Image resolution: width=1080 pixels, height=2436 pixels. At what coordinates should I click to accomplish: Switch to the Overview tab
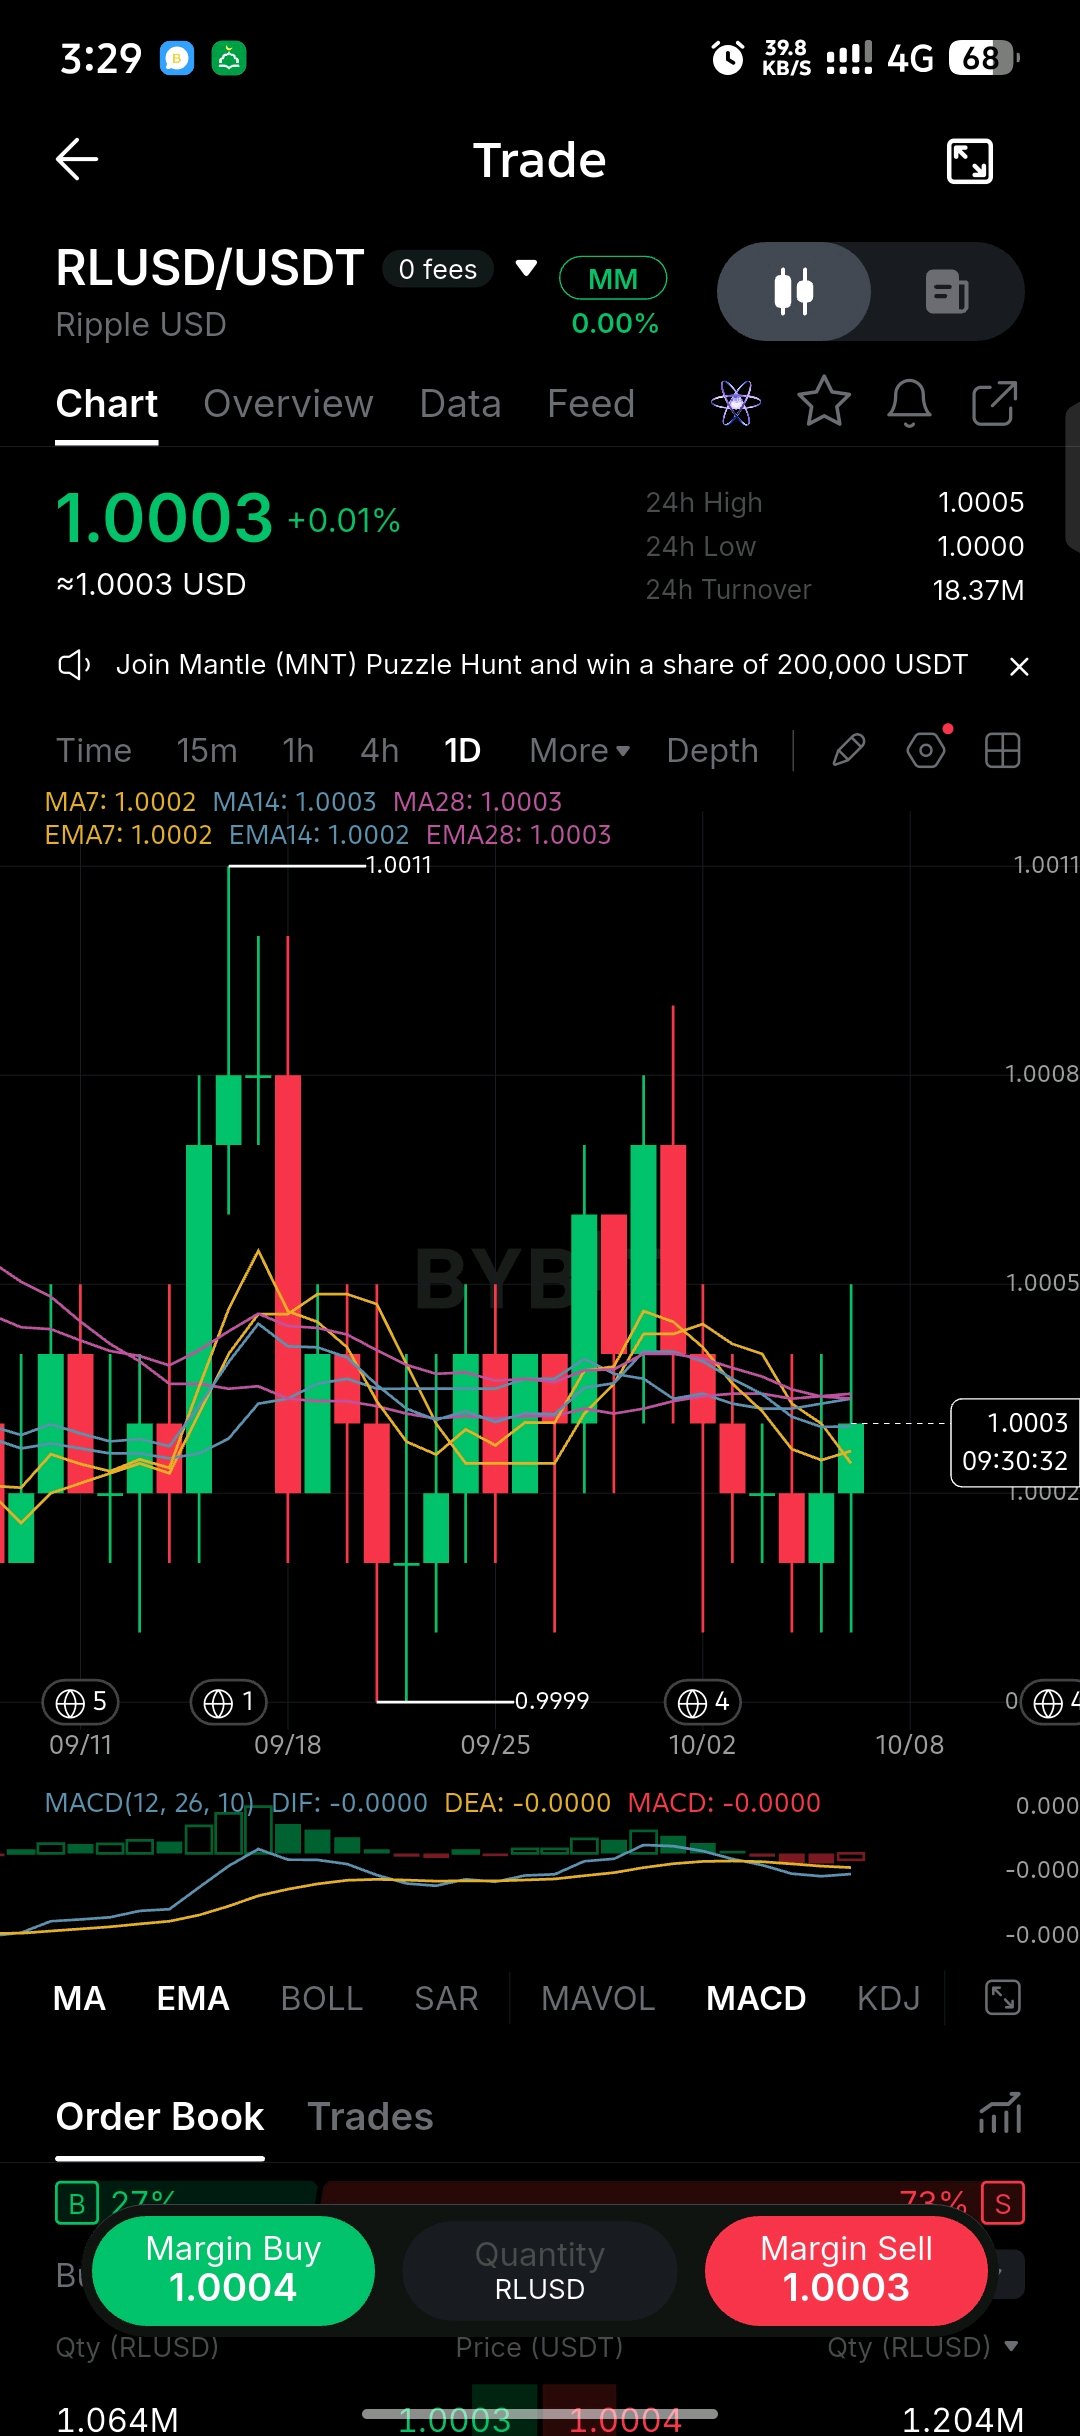point(288,404)
